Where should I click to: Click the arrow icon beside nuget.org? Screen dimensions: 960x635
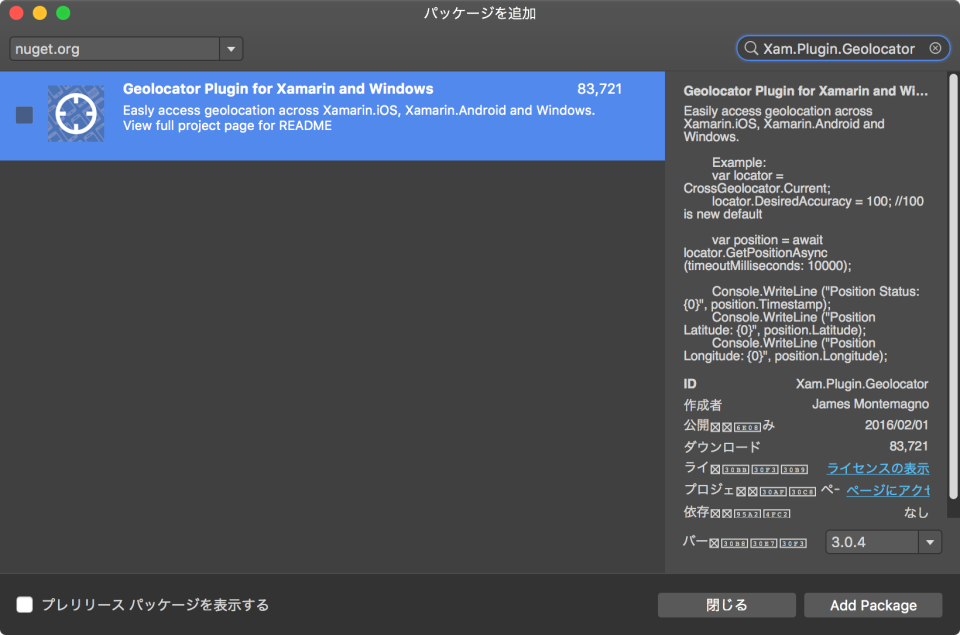(232, 47)
